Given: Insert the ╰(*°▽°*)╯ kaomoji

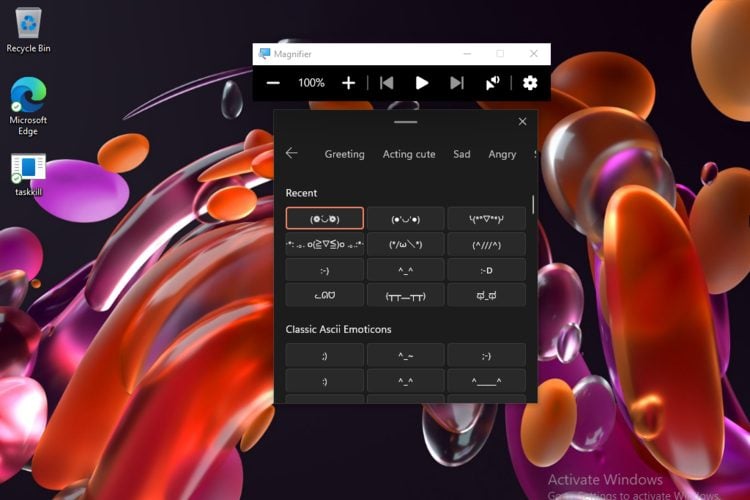Looking at the screenshot, I should click(486, 219).
